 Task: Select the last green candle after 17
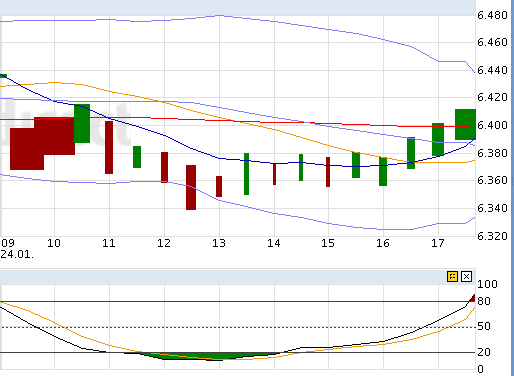pyautogui.click(x=465, y=124)
